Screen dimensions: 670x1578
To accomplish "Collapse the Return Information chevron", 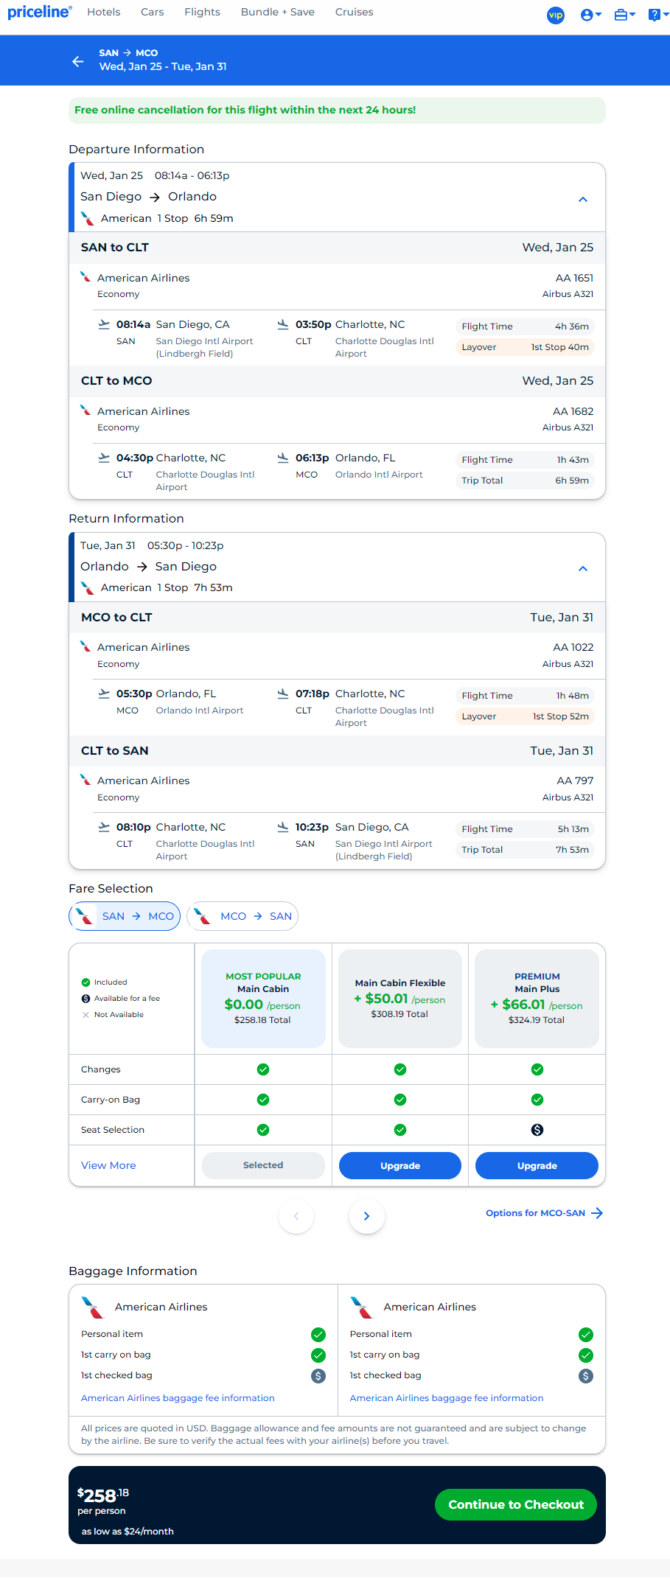I will pos(583,568).
